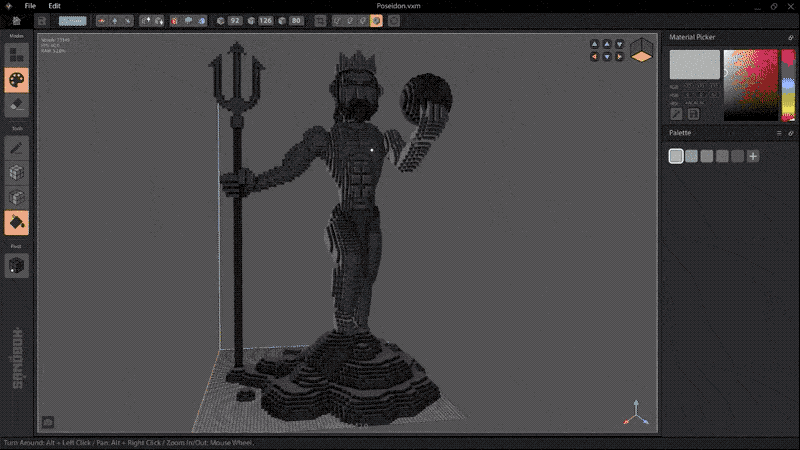
Task: Click the top-left camera arrow button
Action: pos(594,44)
